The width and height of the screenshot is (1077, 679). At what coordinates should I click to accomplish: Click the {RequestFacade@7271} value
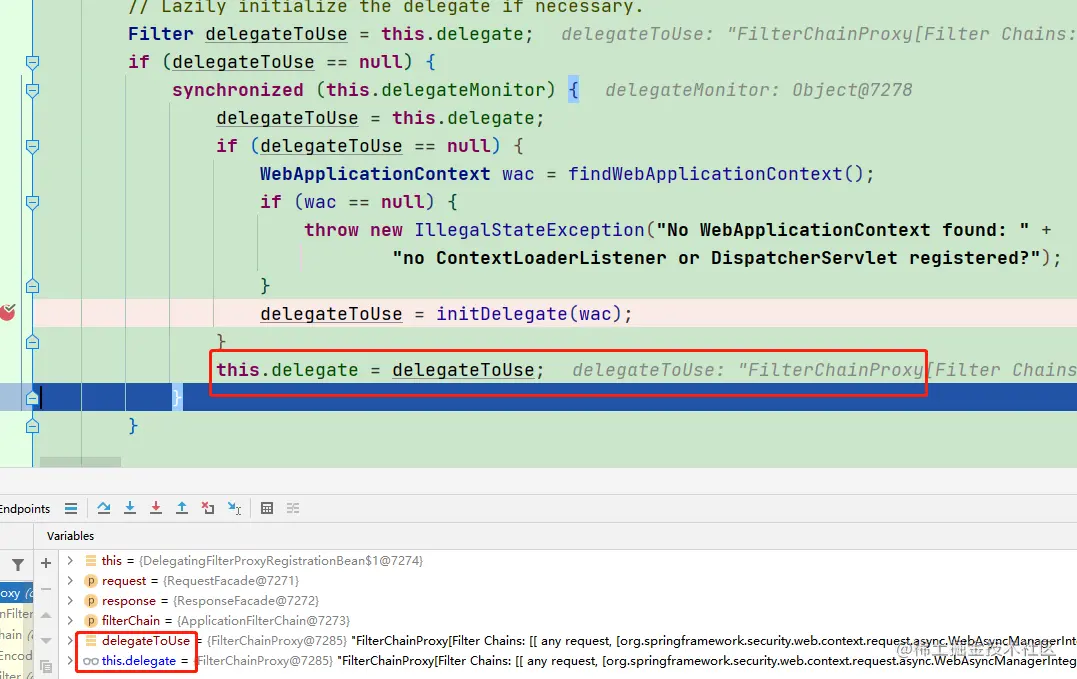click(x=231, y=581)
